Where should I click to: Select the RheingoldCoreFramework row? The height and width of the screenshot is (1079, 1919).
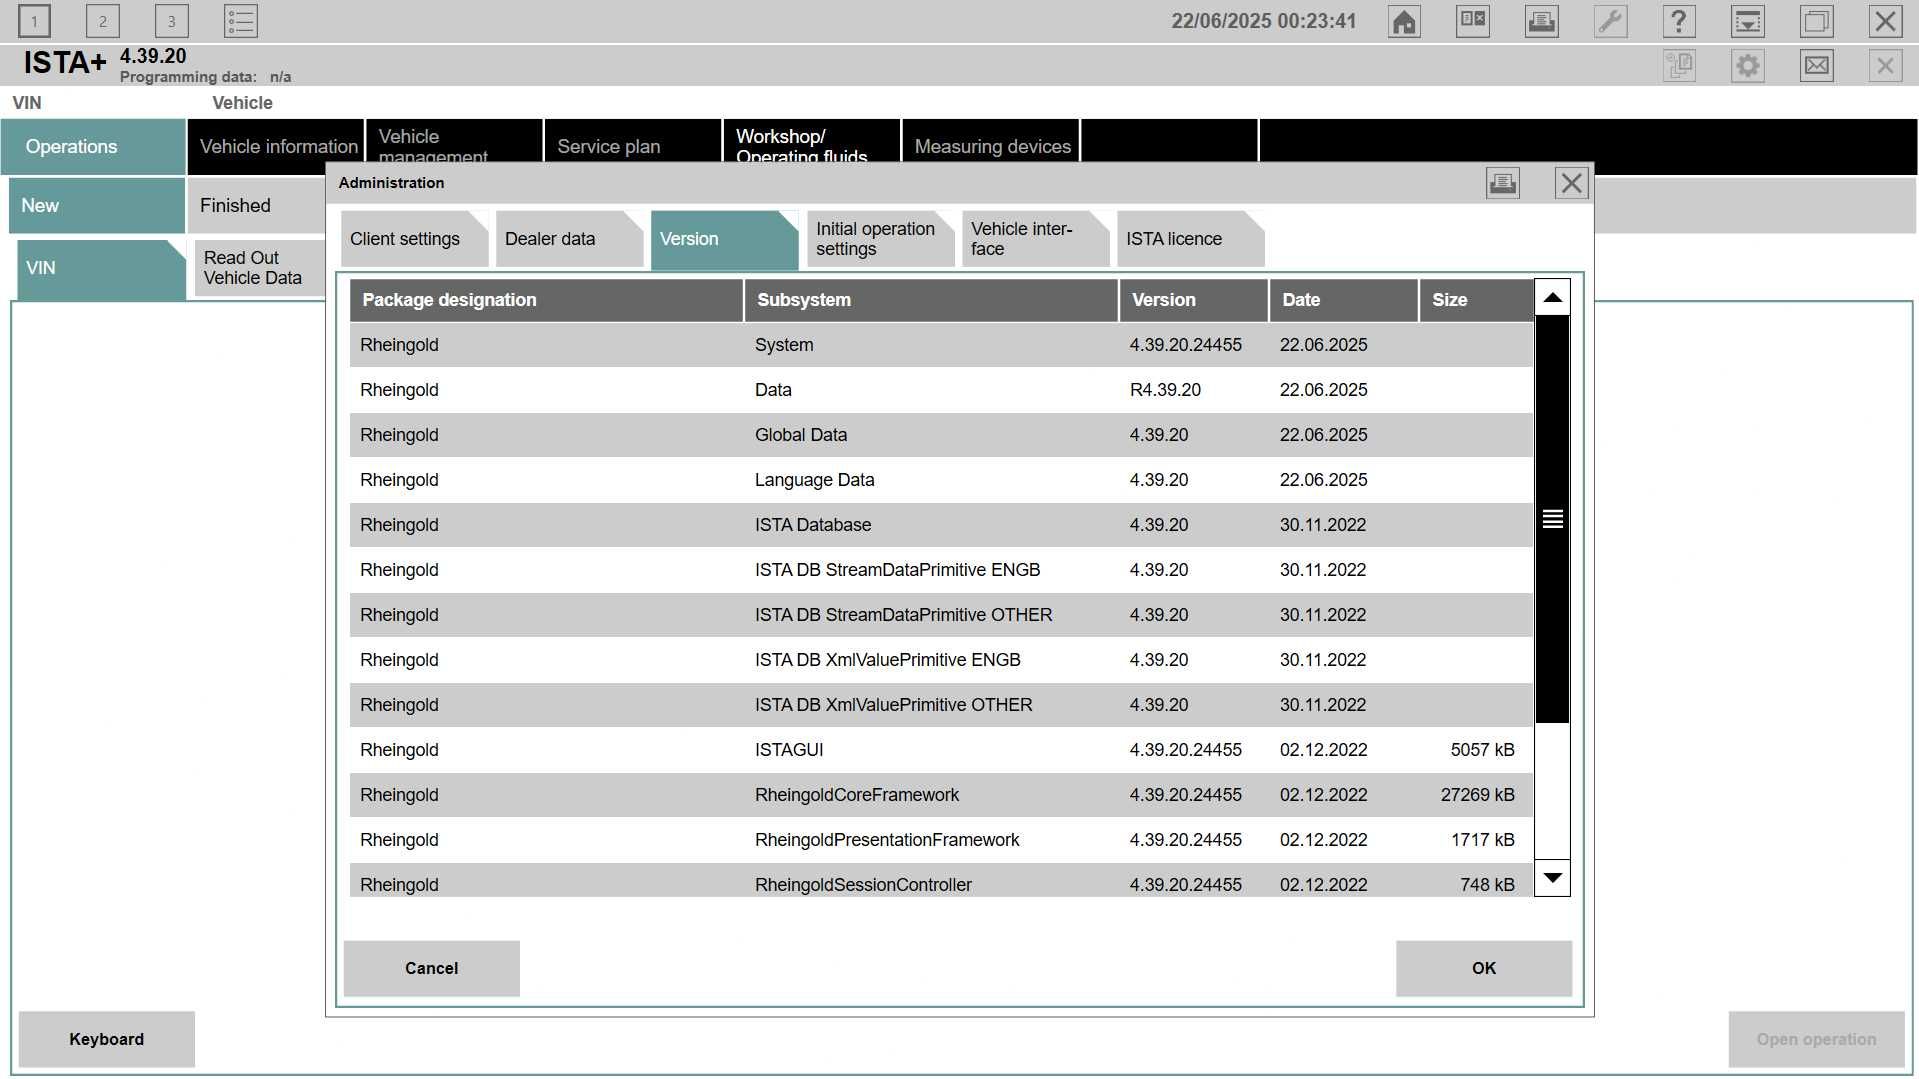941,795
